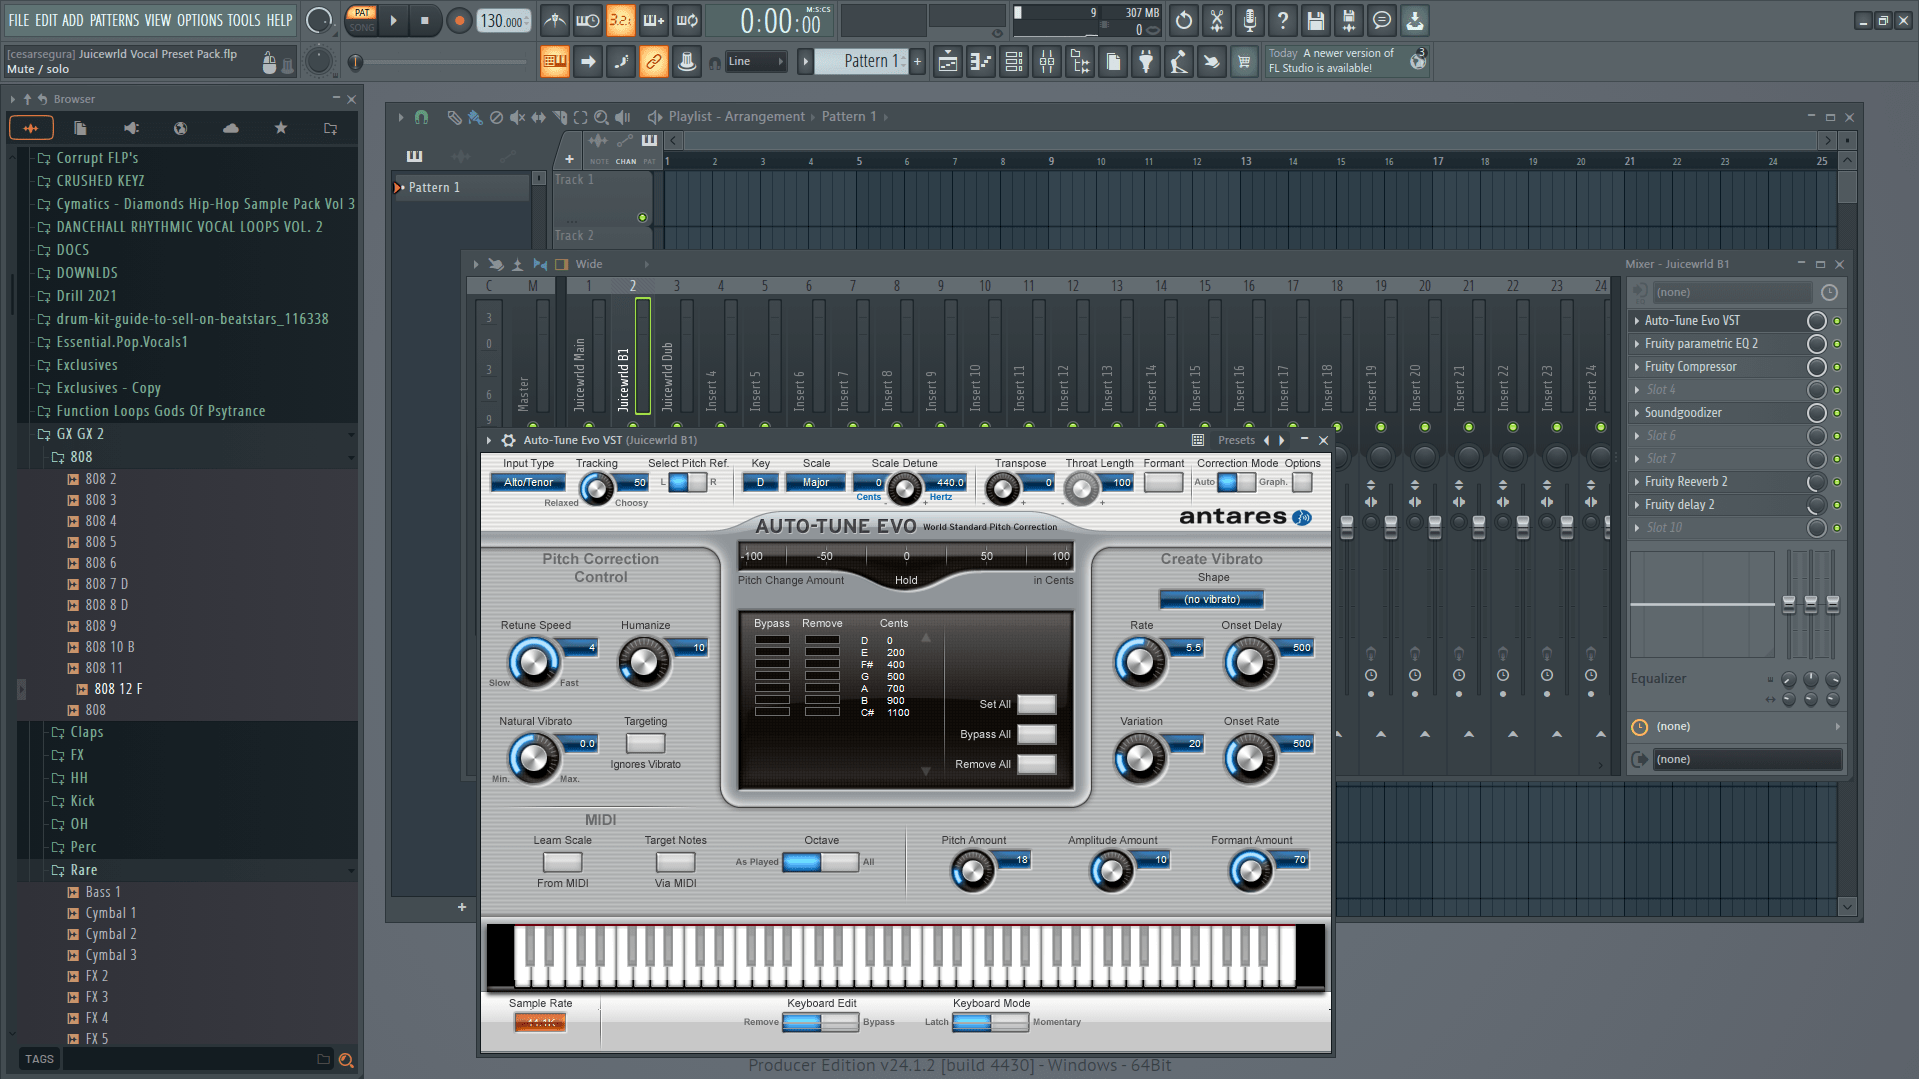Click the record button in transport

tap(459, 21)
